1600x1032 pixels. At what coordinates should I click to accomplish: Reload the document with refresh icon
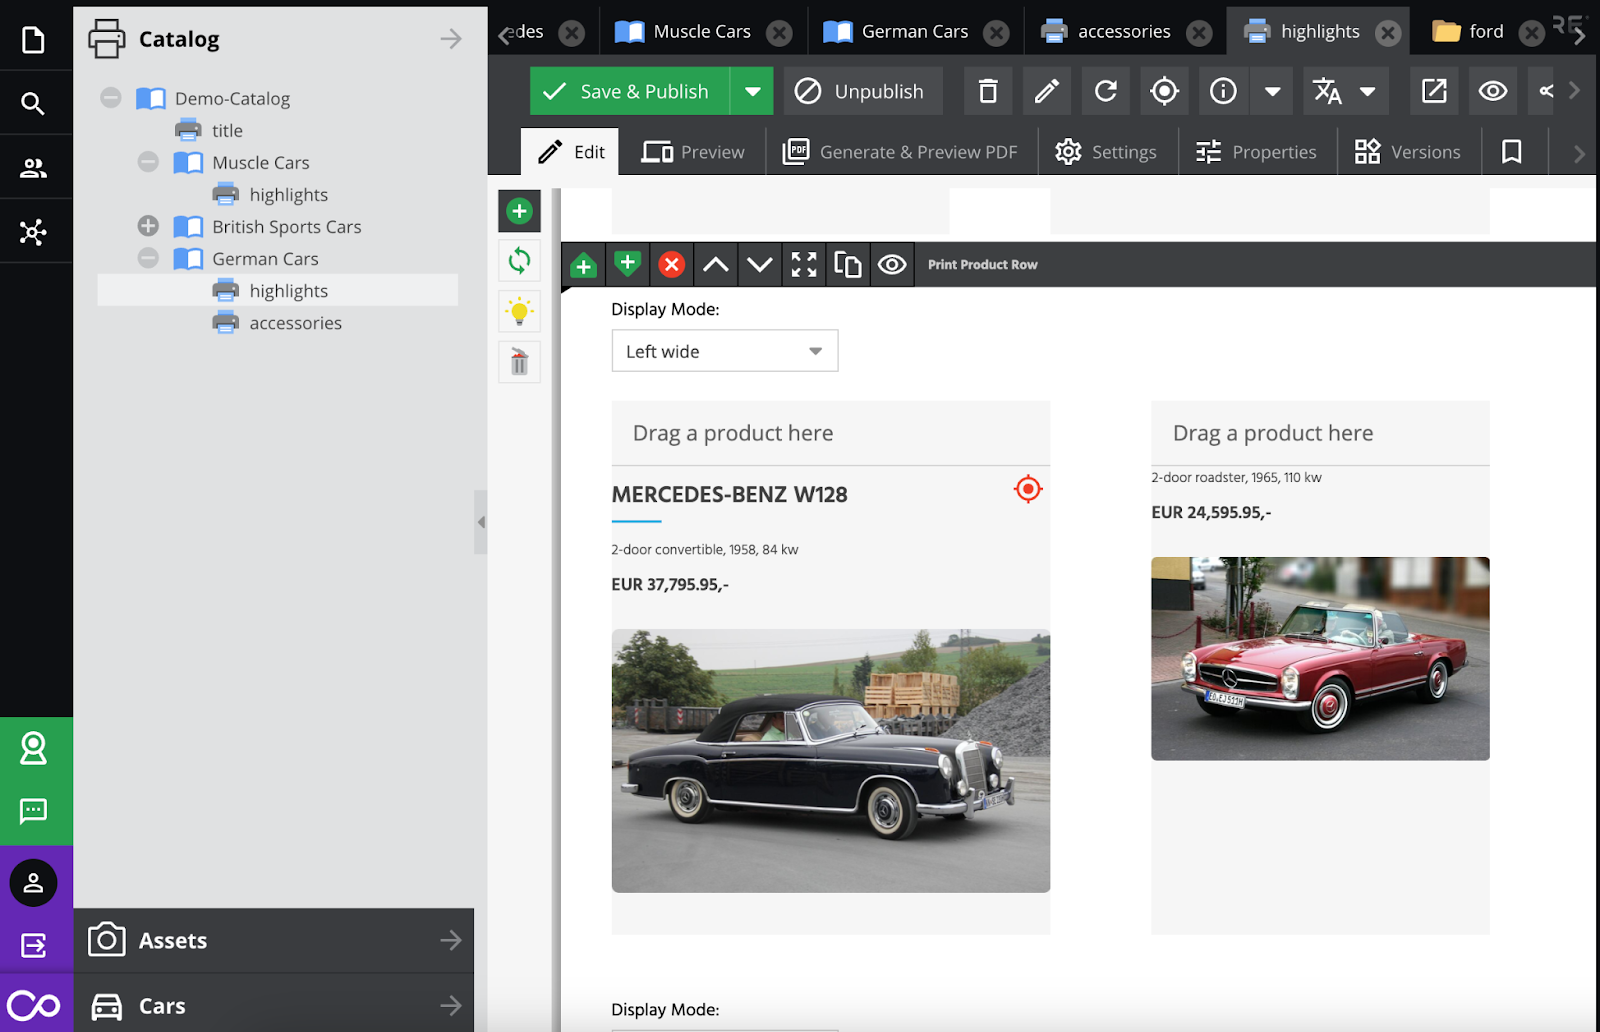[x=1105, y=92]
